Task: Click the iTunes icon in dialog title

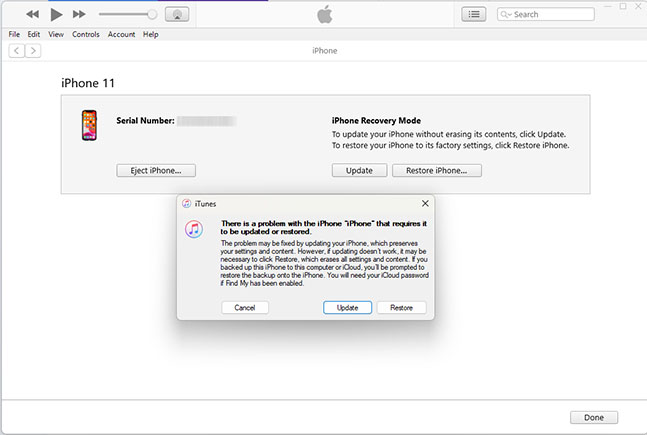Action: click(187, 203)
